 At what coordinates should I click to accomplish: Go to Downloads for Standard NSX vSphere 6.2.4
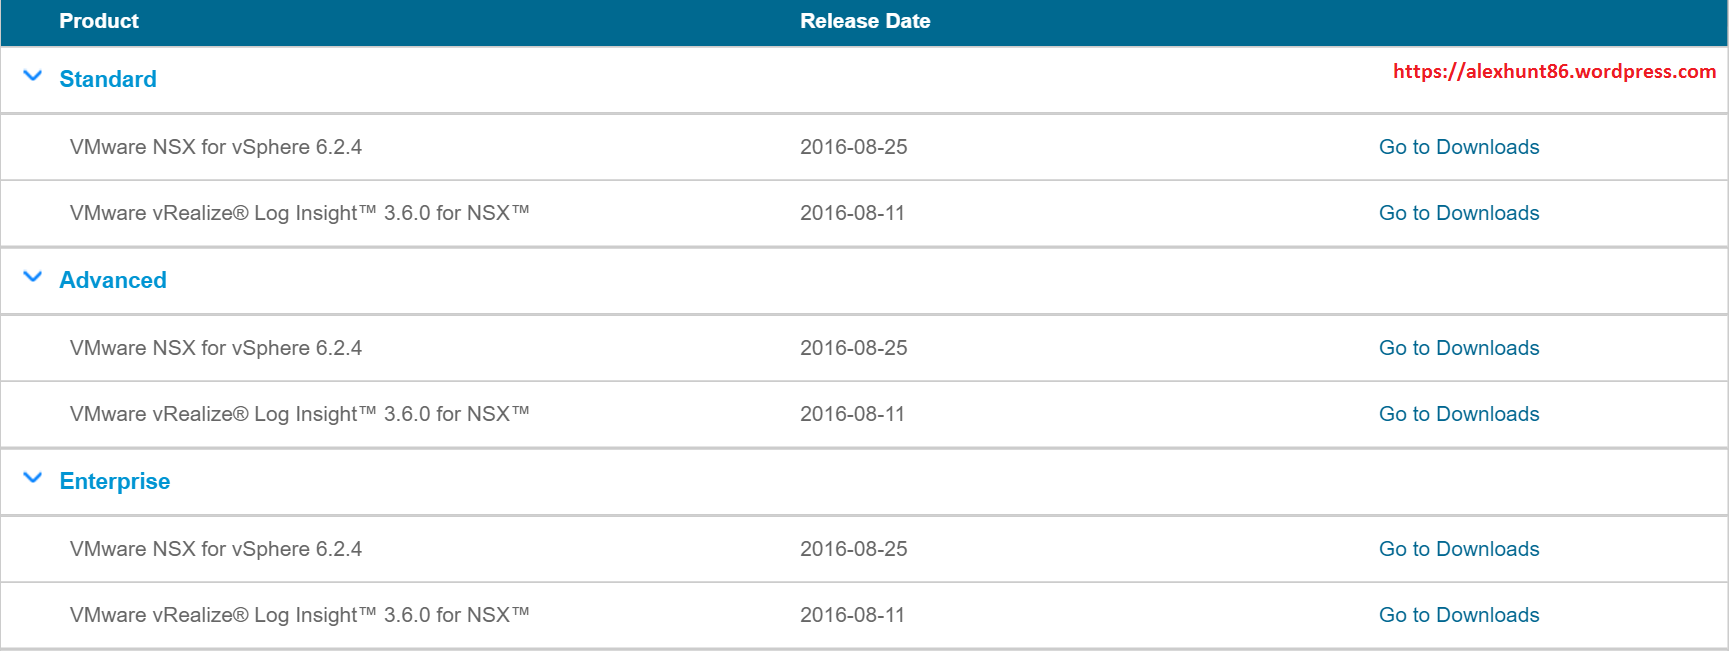(x=1458, y=147)
